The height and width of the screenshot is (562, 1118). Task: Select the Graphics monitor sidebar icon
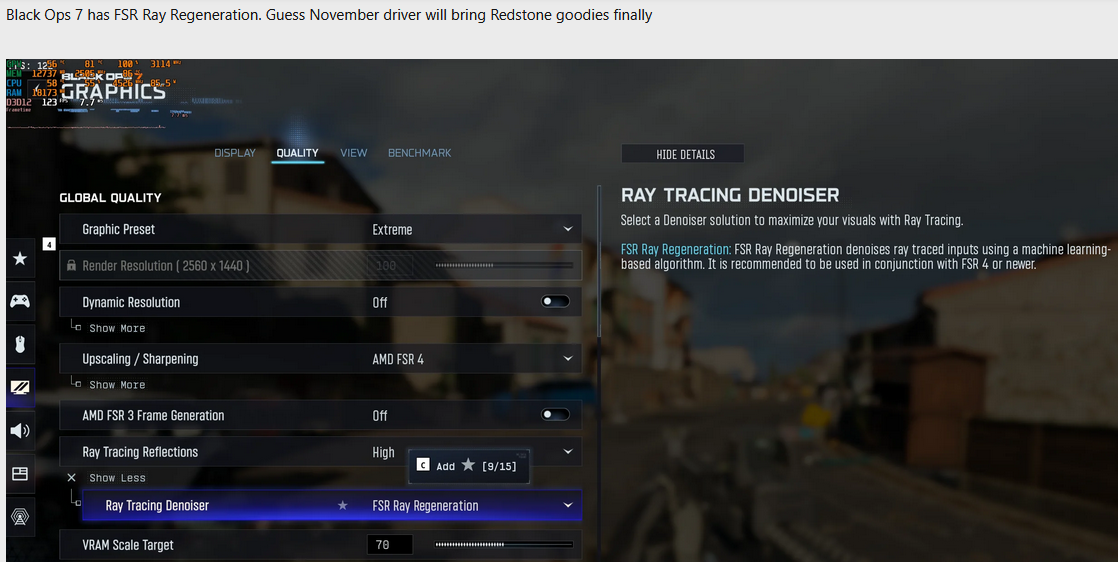pyautogui.click(x=20, y=387)
